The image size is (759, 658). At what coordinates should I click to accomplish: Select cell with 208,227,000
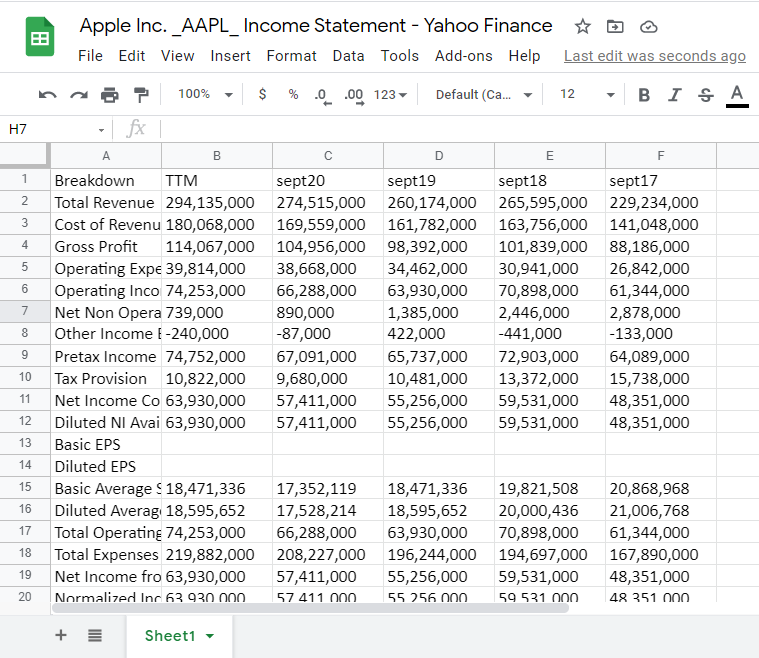point(328,554)
